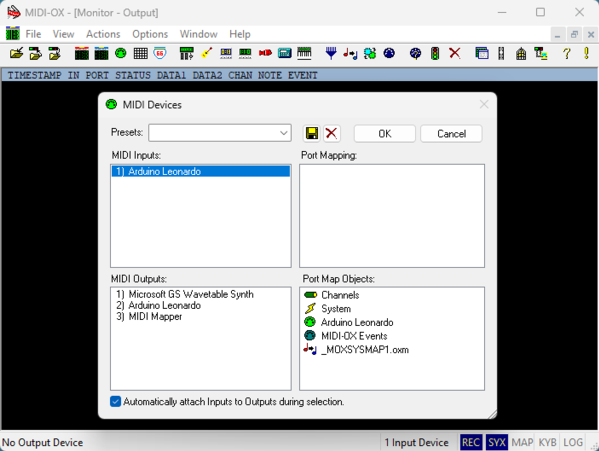Image resolution: width=599 pixels, height=451 pixels.
Task: Open the Options menu
Action: (150, 34)
